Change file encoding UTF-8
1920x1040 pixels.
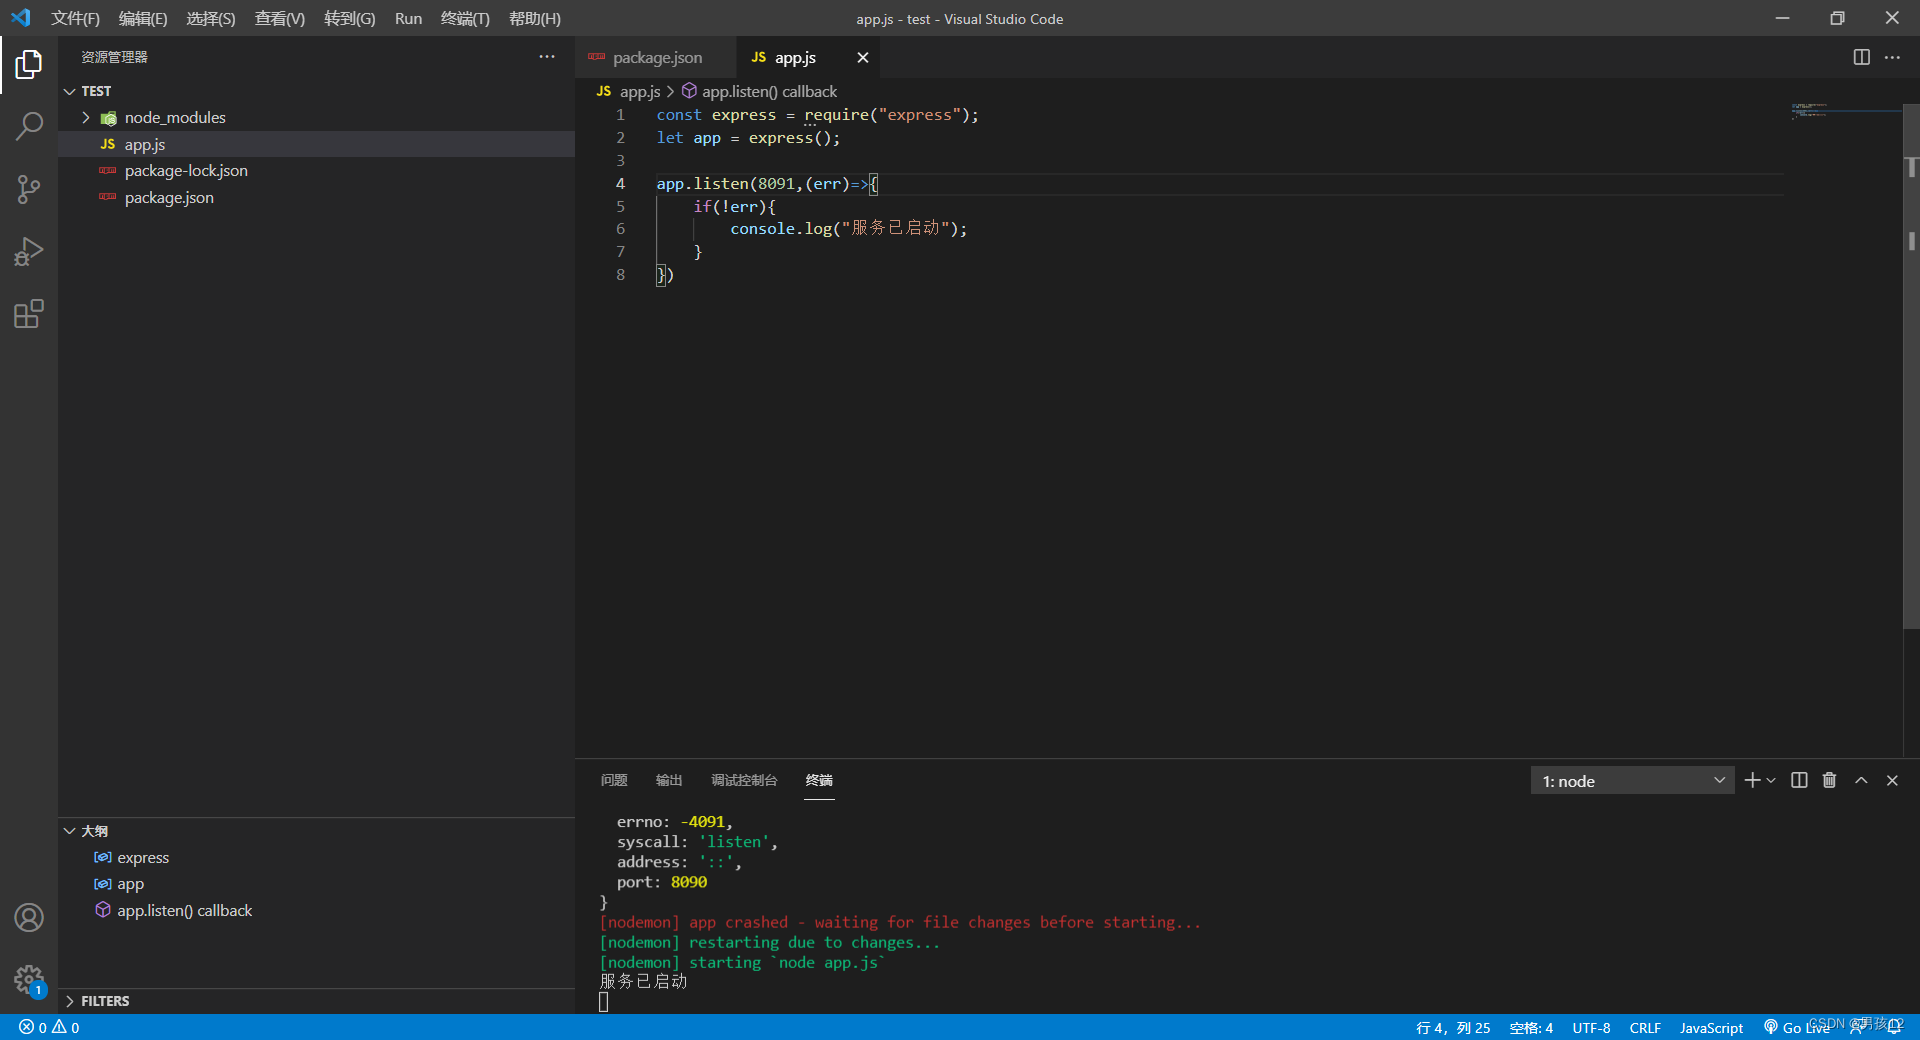click(1591, 1027)
